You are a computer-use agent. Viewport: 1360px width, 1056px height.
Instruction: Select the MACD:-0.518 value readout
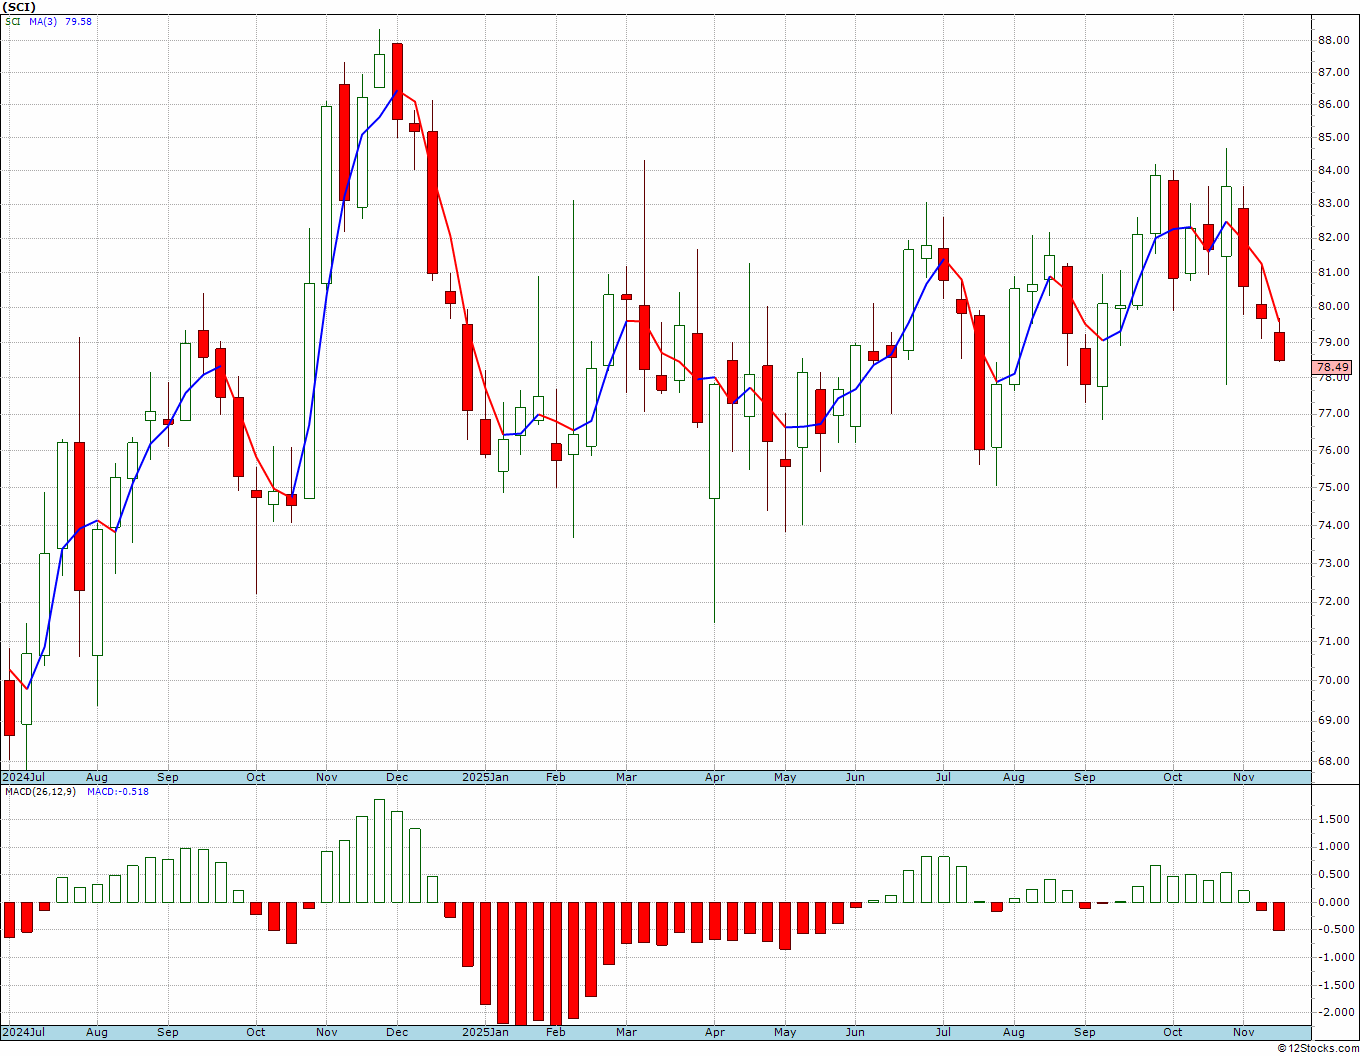coord(117,791)
